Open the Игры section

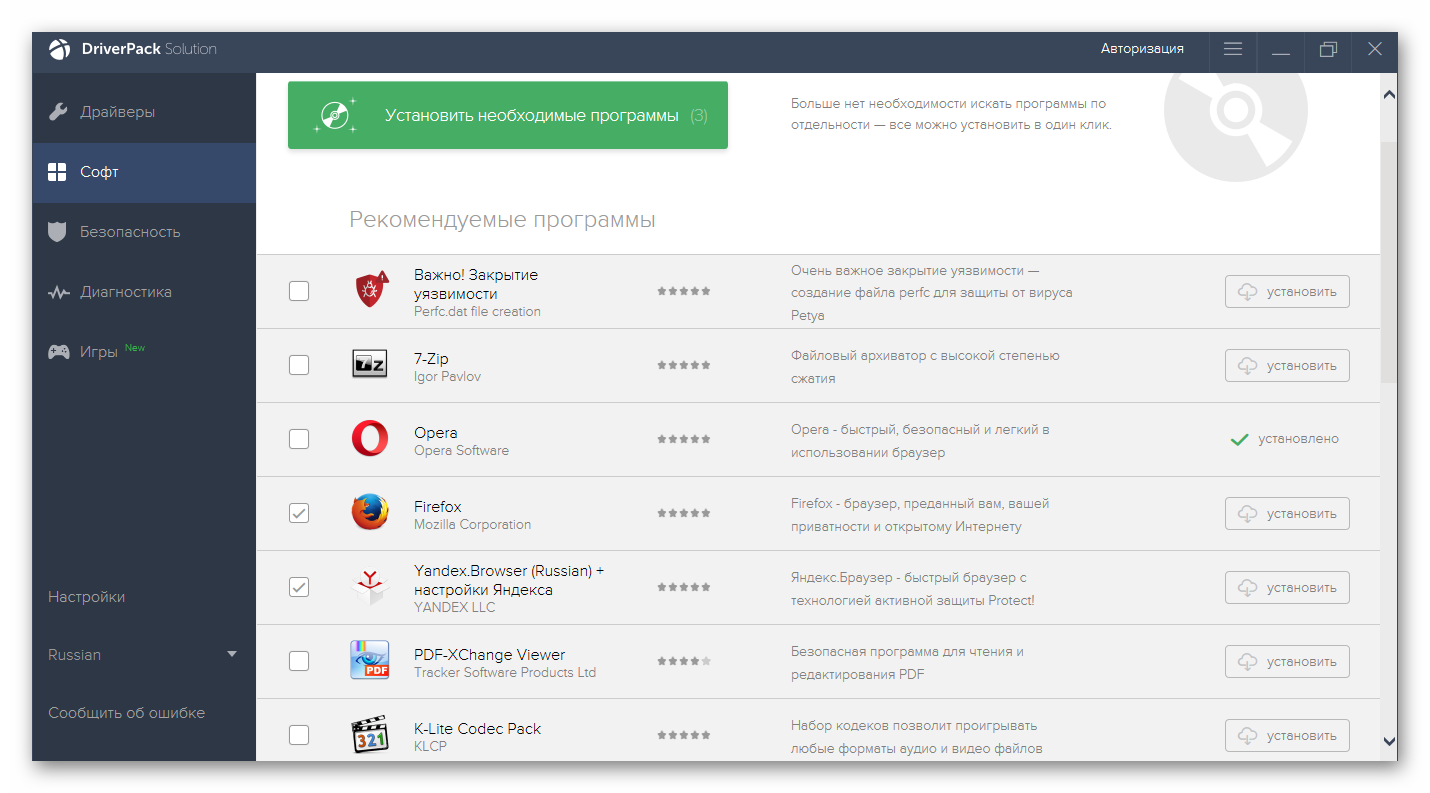pyautogui.click(x=144, y=352)
